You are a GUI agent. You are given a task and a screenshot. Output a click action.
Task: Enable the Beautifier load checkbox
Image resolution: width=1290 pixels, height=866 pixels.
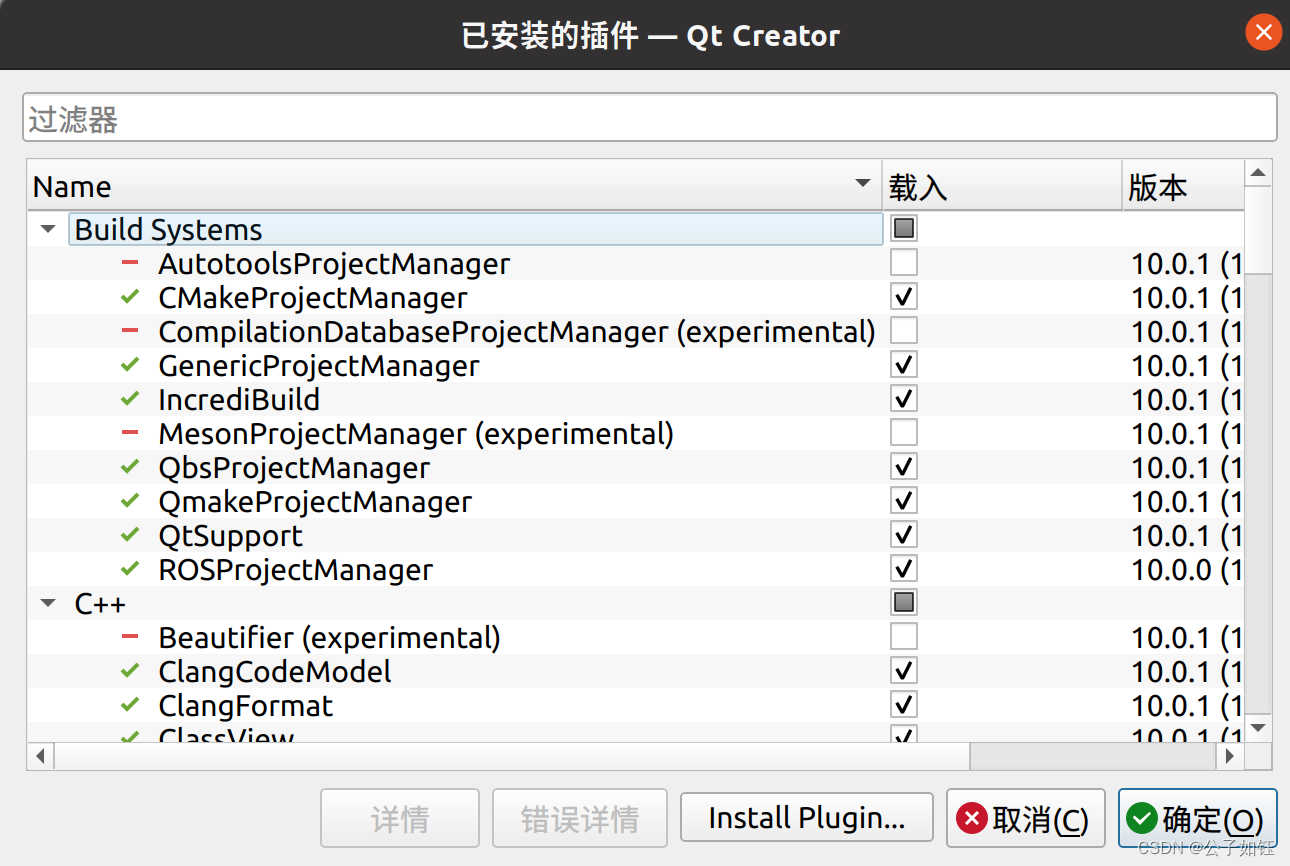pos(904,637)
